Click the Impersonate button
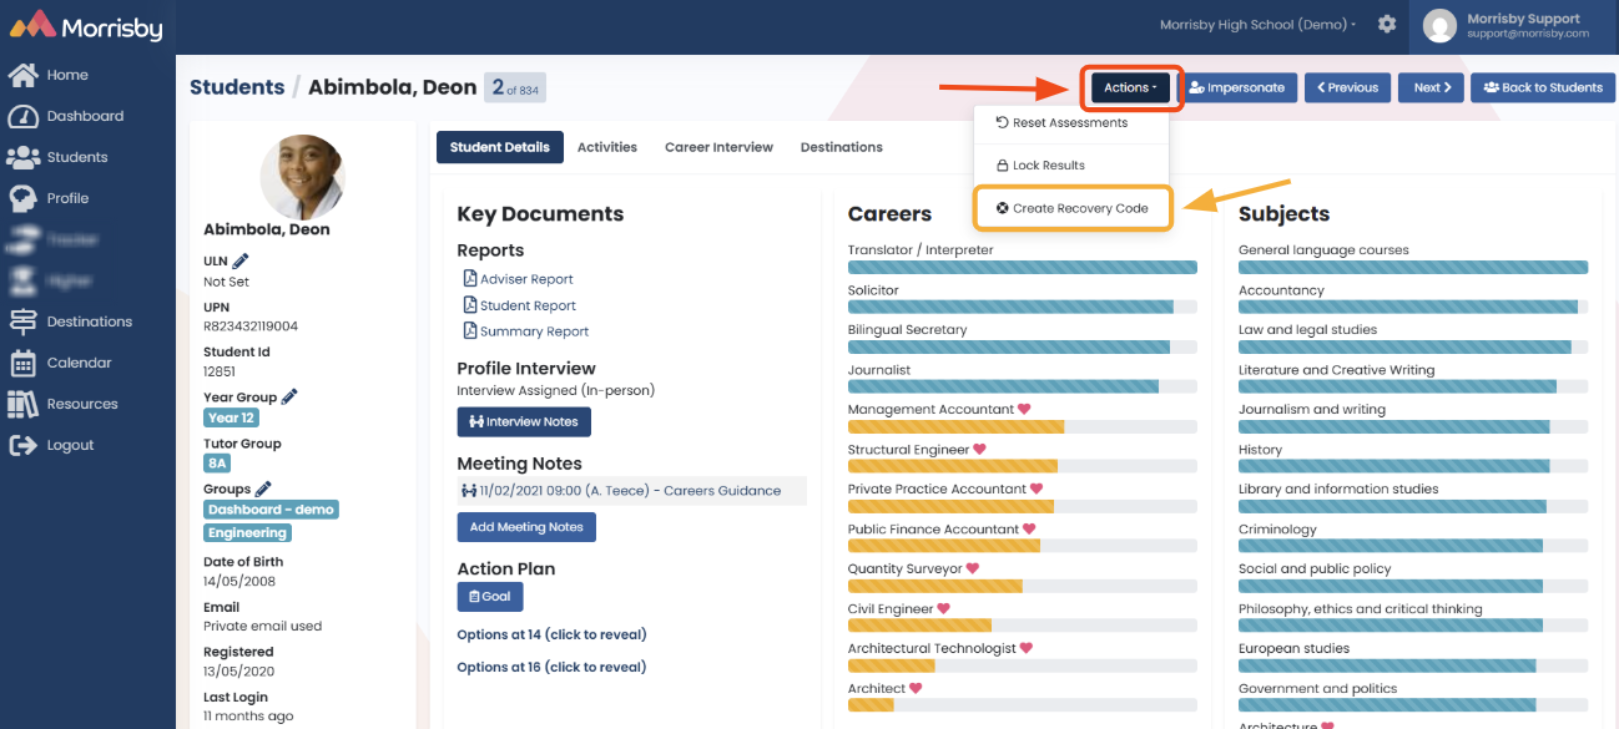Image resolution: width=1619 pixels, height=729 pixels. click(x=1237, y=88)
